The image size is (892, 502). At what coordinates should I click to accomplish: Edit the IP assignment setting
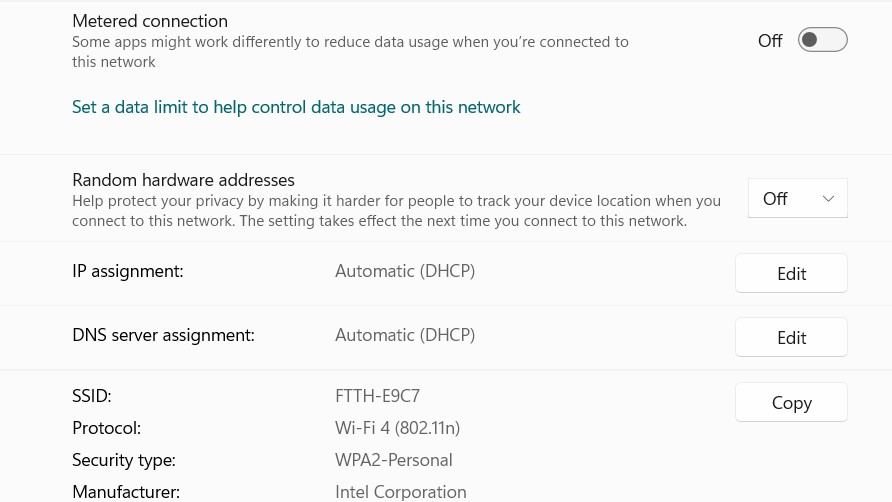click(x=791, y=273)
